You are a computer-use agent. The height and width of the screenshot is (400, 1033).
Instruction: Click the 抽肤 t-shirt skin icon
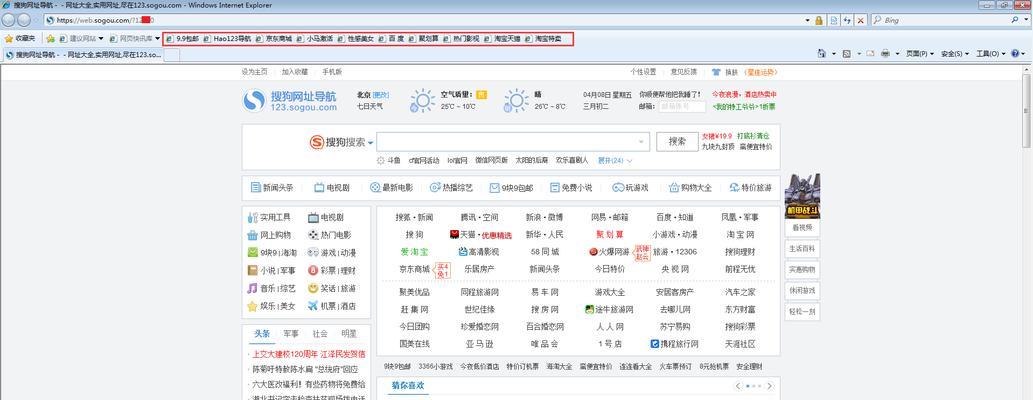[717, 72]
